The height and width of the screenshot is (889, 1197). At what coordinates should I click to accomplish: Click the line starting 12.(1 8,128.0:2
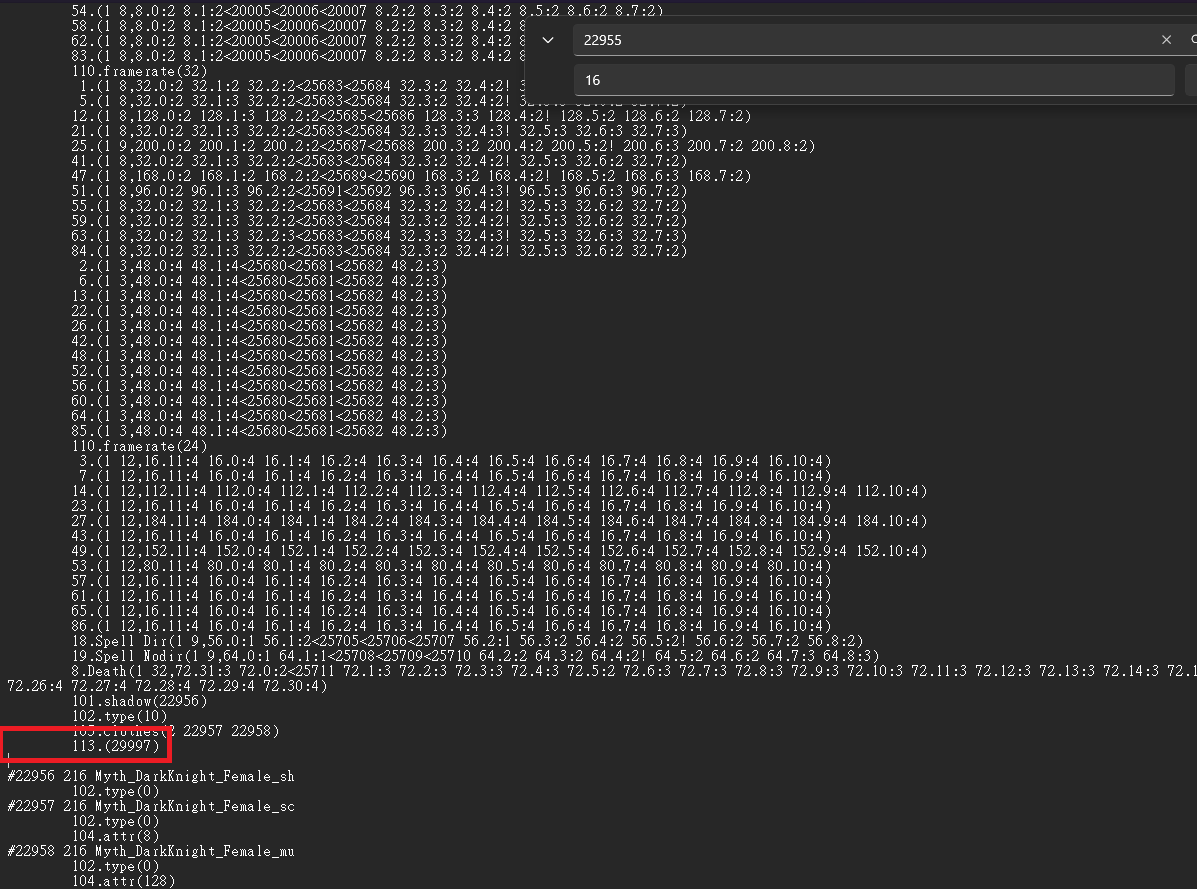pos(411,116)
